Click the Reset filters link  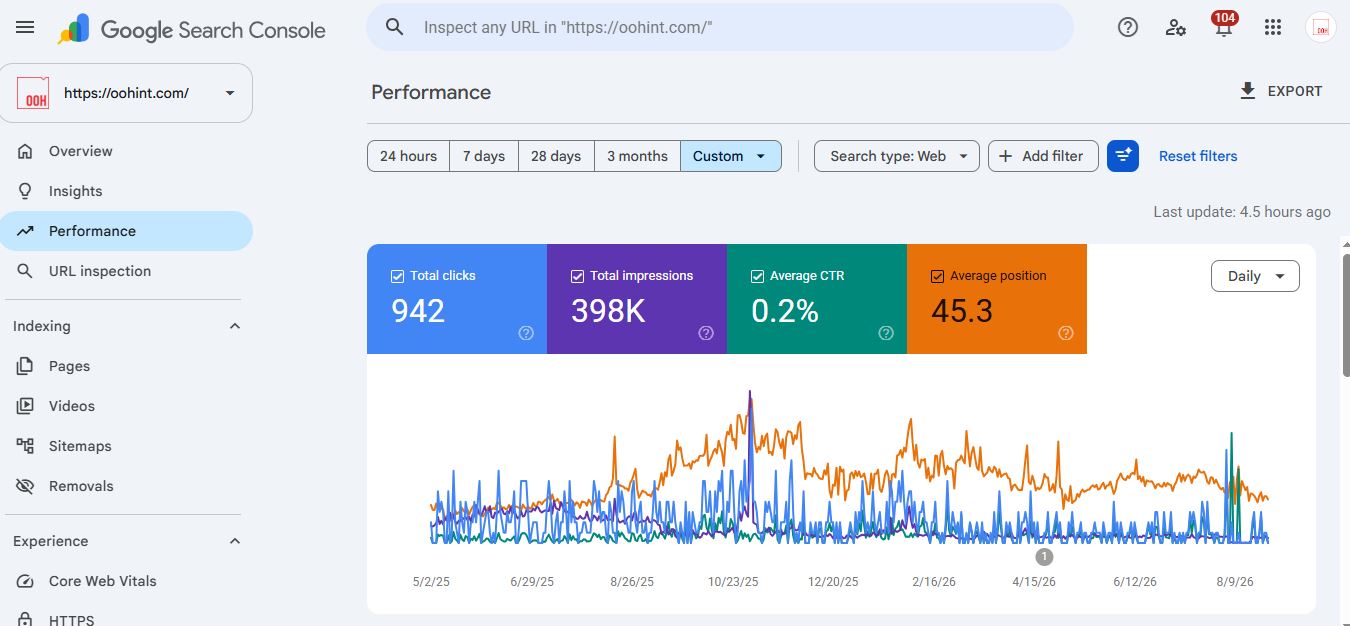(1198, 156)
